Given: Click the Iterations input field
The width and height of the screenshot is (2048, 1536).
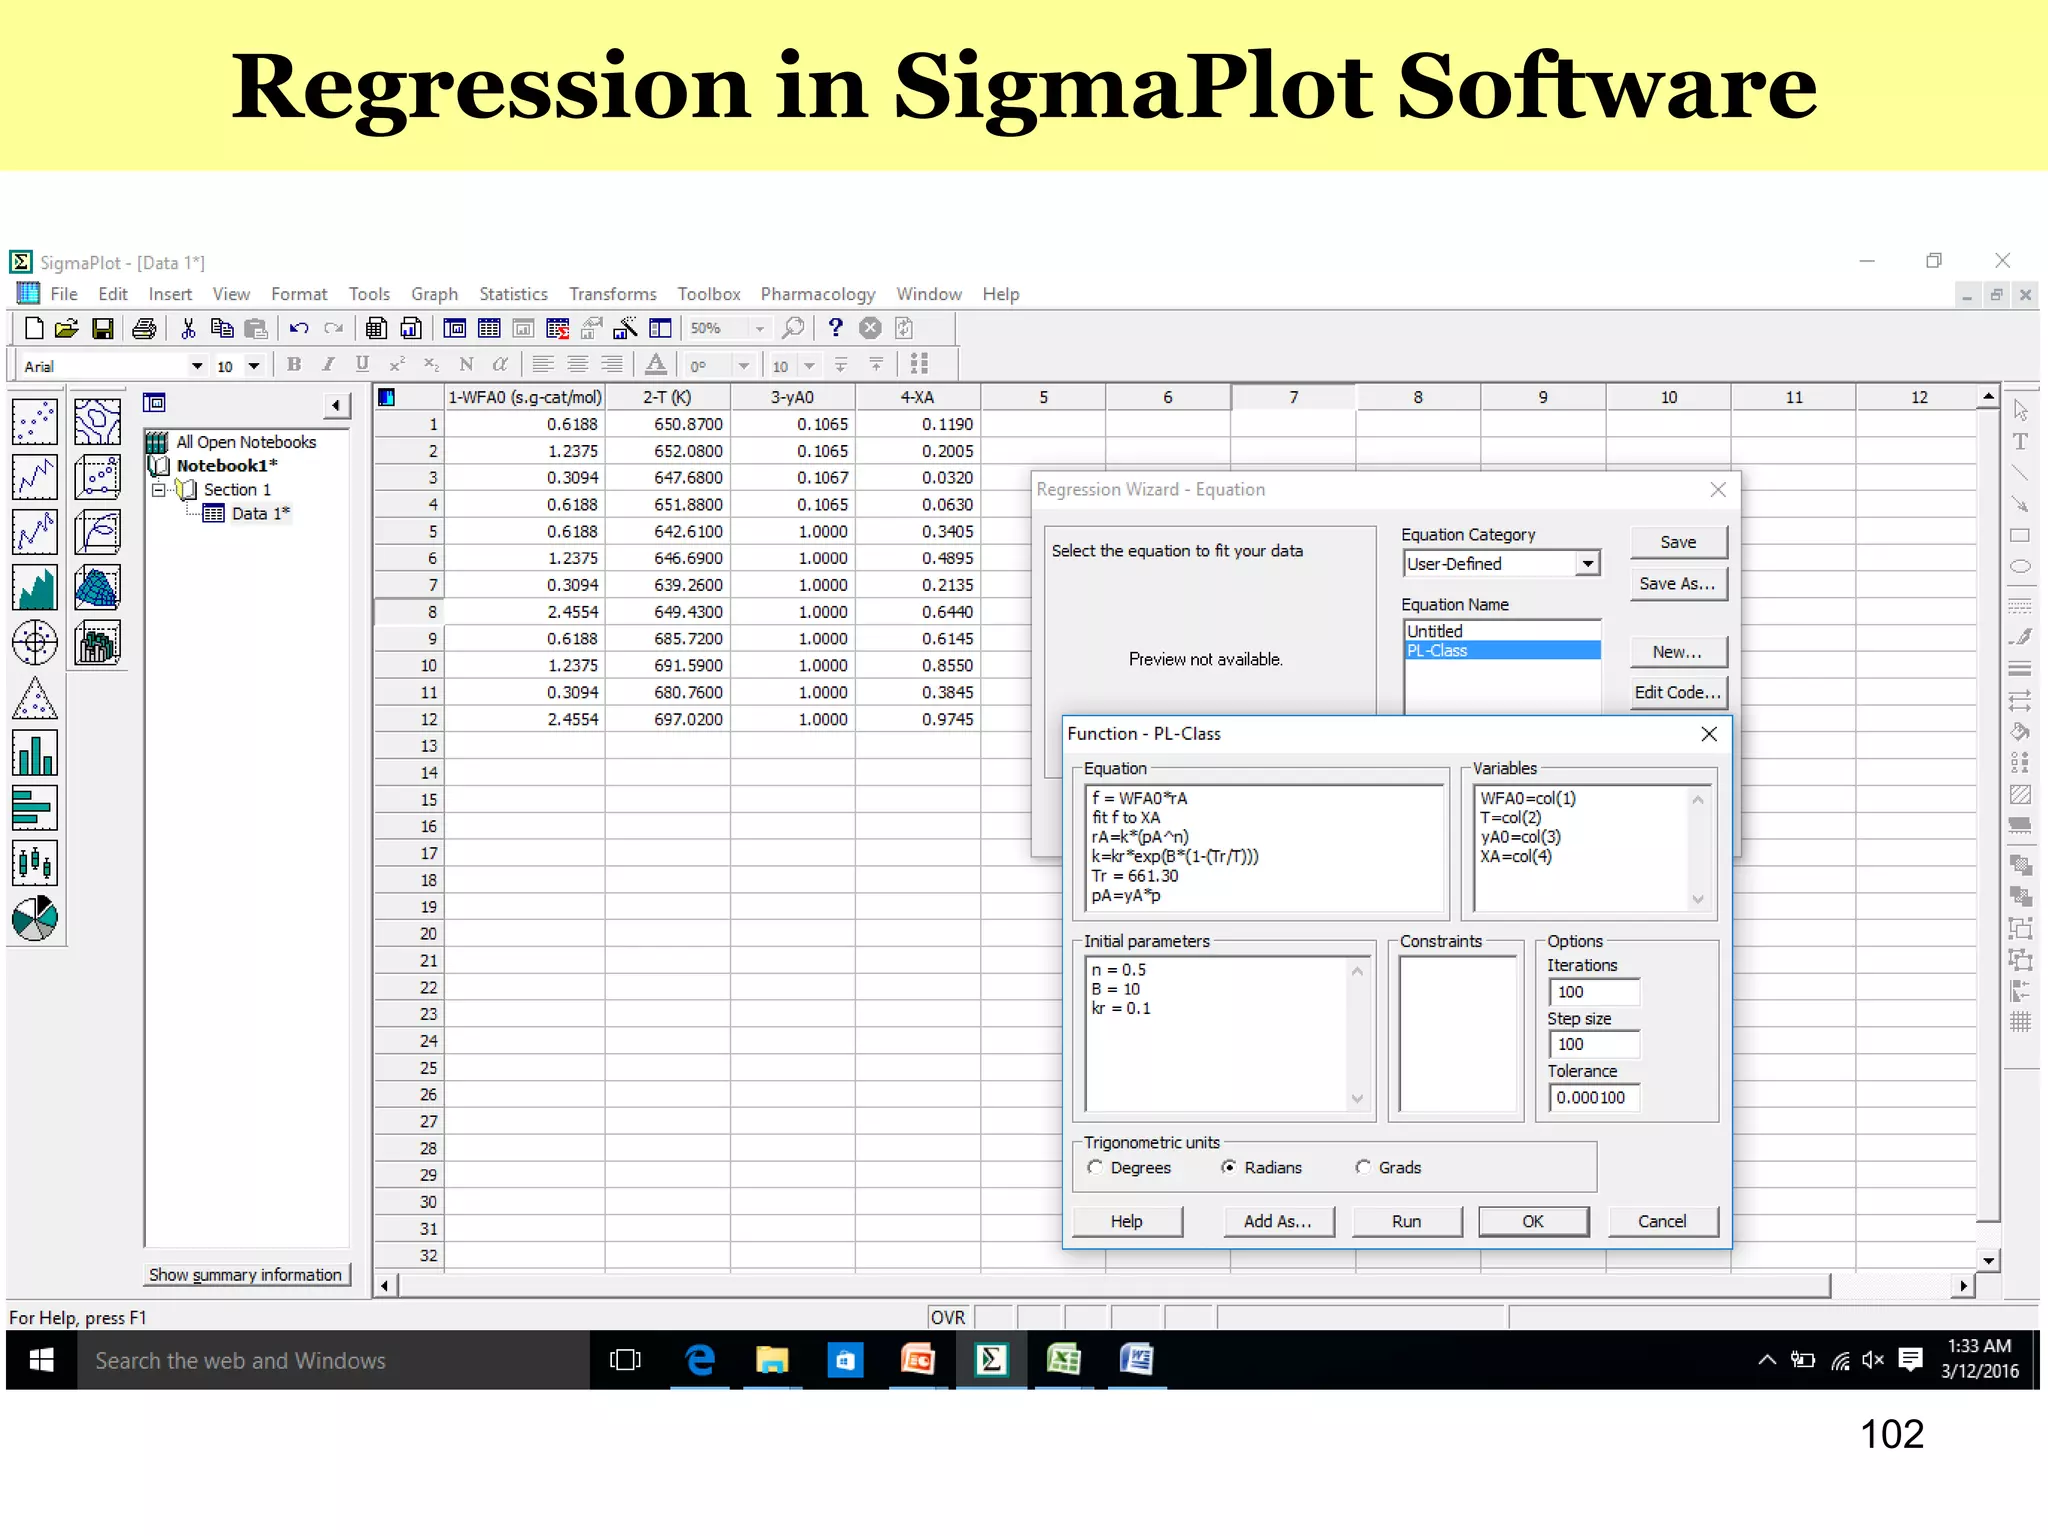Looking at the screenshot, I should 1594,992.
